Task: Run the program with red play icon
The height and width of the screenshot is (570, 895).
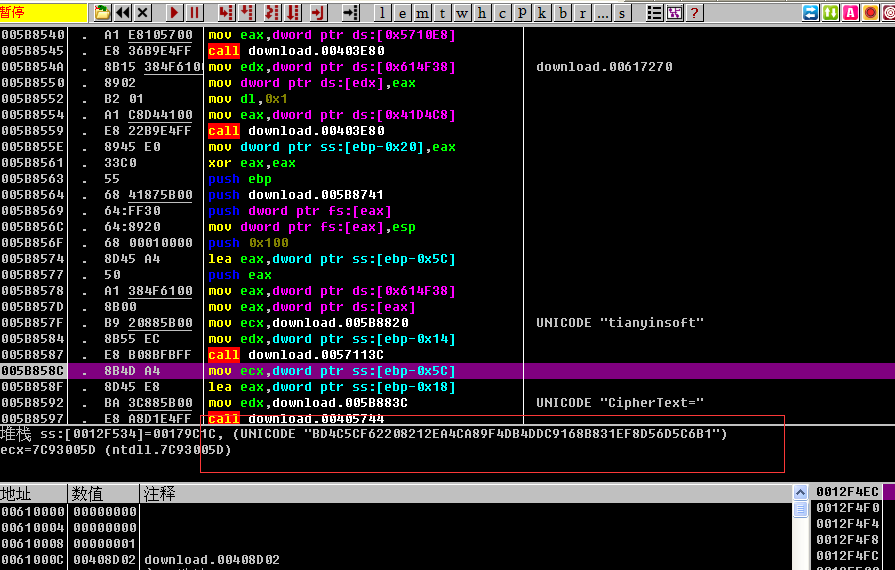Action: tap(175, 13)
